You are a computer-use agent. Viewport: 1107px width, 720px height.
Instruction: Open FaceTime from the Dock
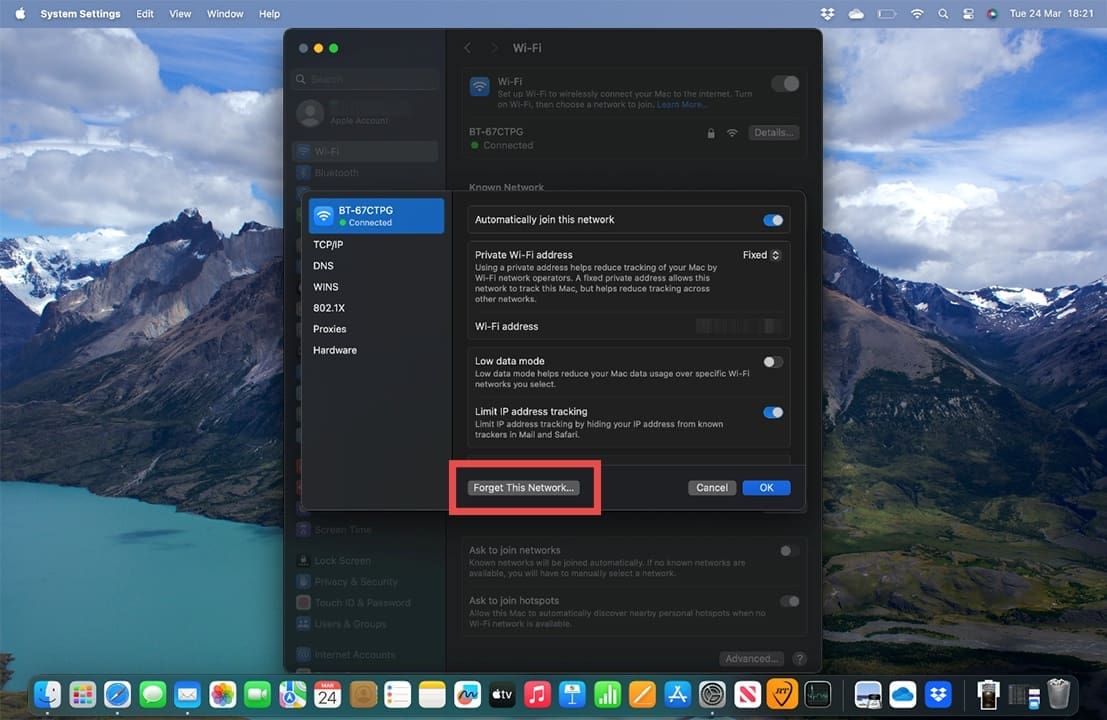[x=257, y=695]
